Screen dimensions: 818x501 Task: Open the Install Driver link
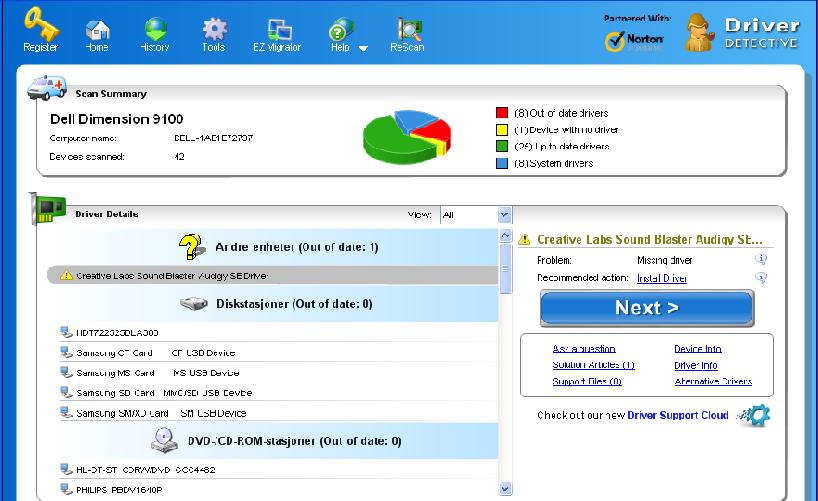(662, 278)
